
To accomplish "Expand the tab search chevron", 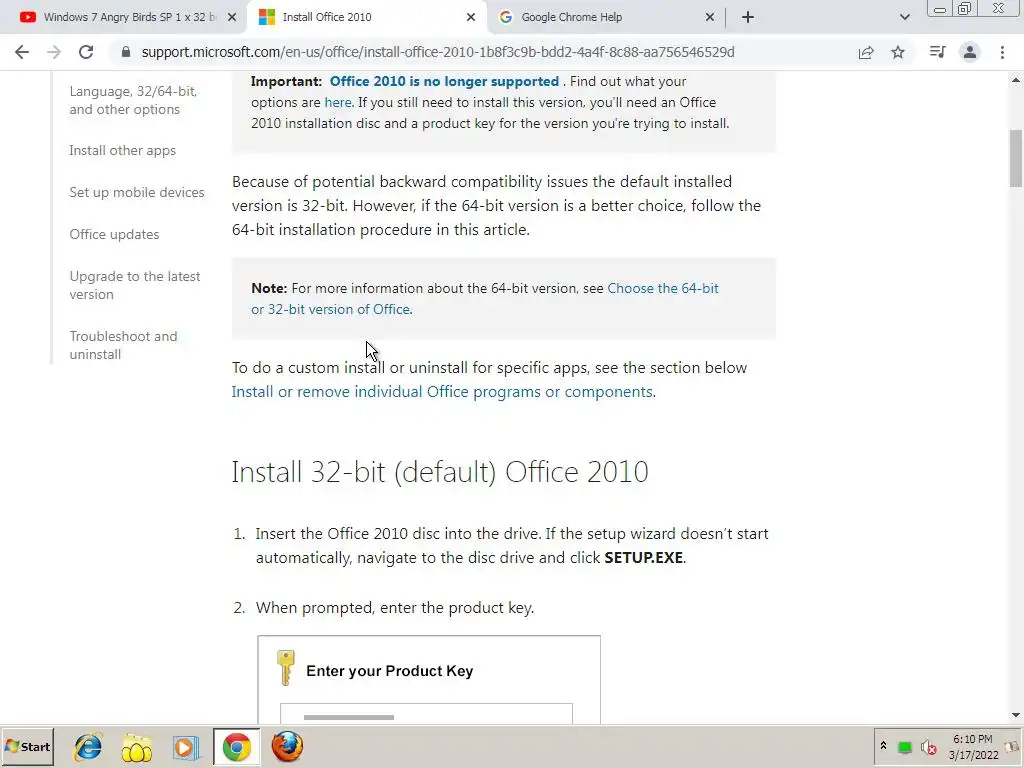I will [x=904, y=18].
